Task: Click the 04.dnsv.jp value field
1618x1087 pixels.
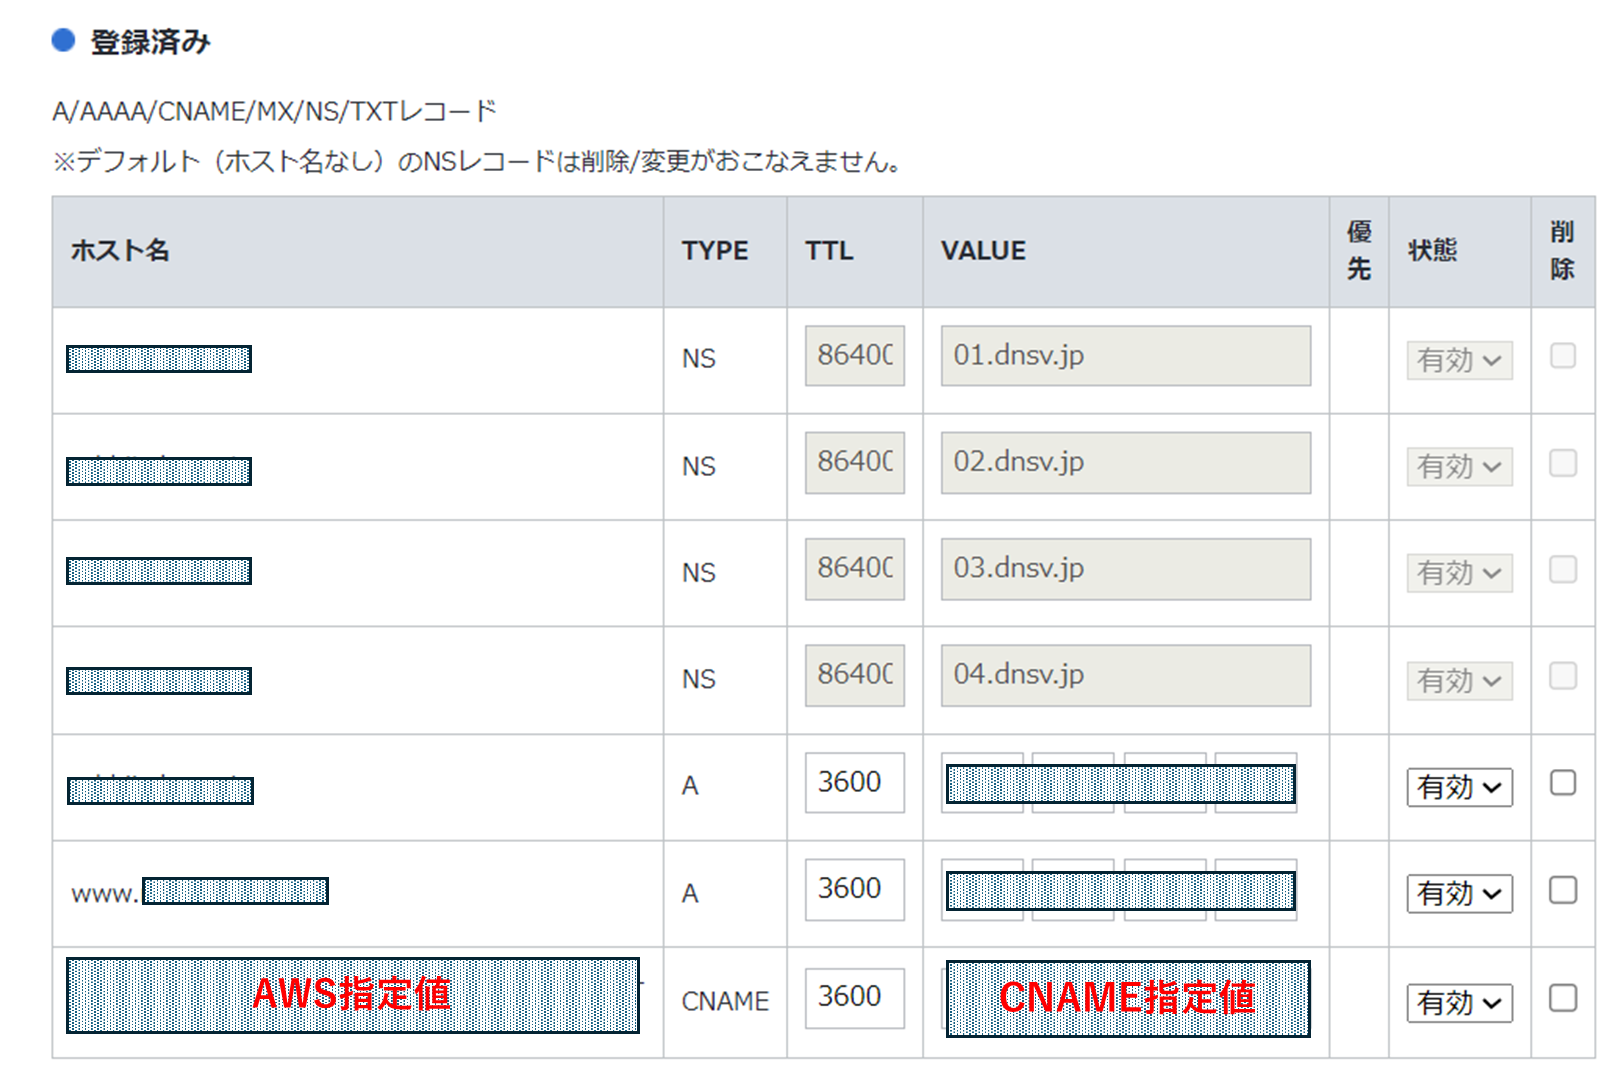Action: click(x=1125, y=675)
